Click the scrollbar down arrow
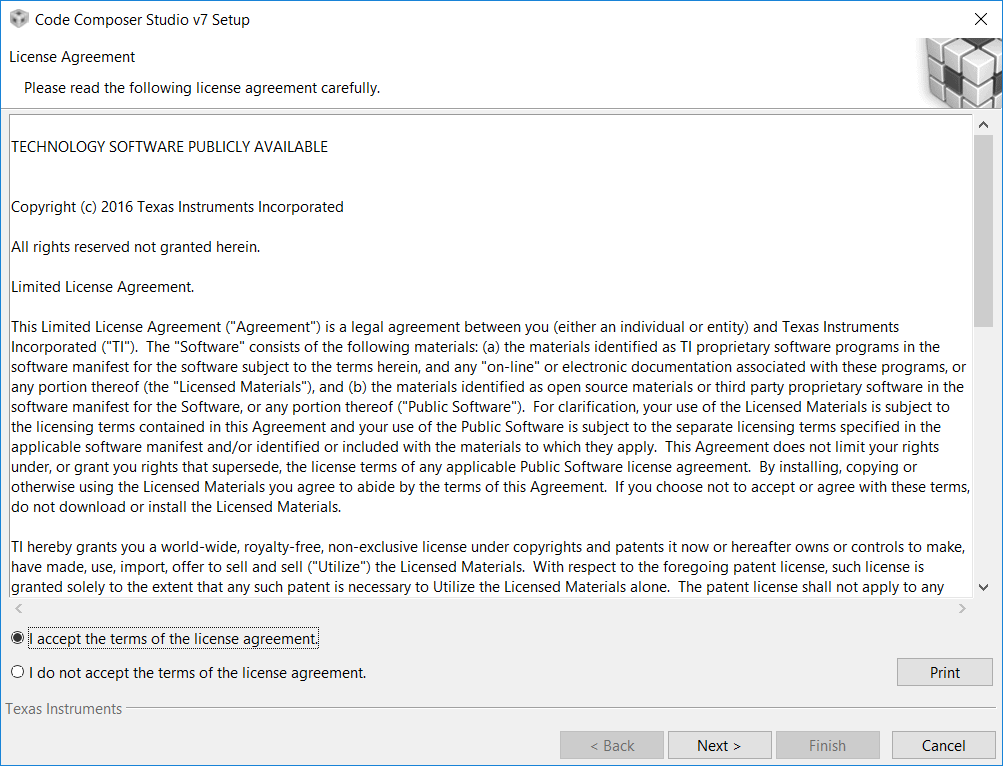The image size is (1003, 766). tap(984, 586)
